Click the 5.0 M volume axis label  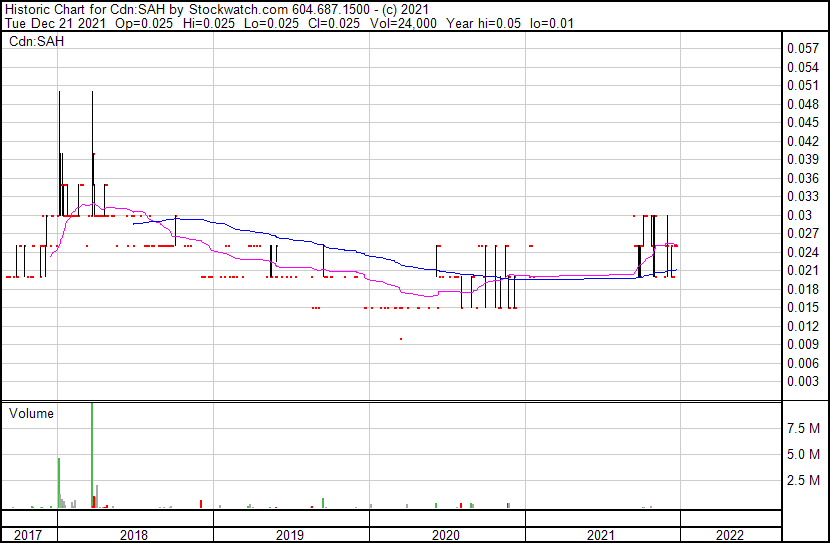point(803,454)
